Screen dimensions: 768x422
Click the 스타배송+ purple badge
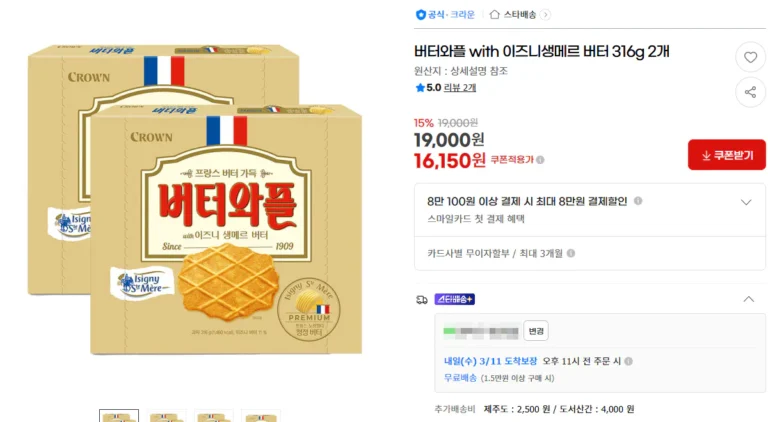click(454, 299)
